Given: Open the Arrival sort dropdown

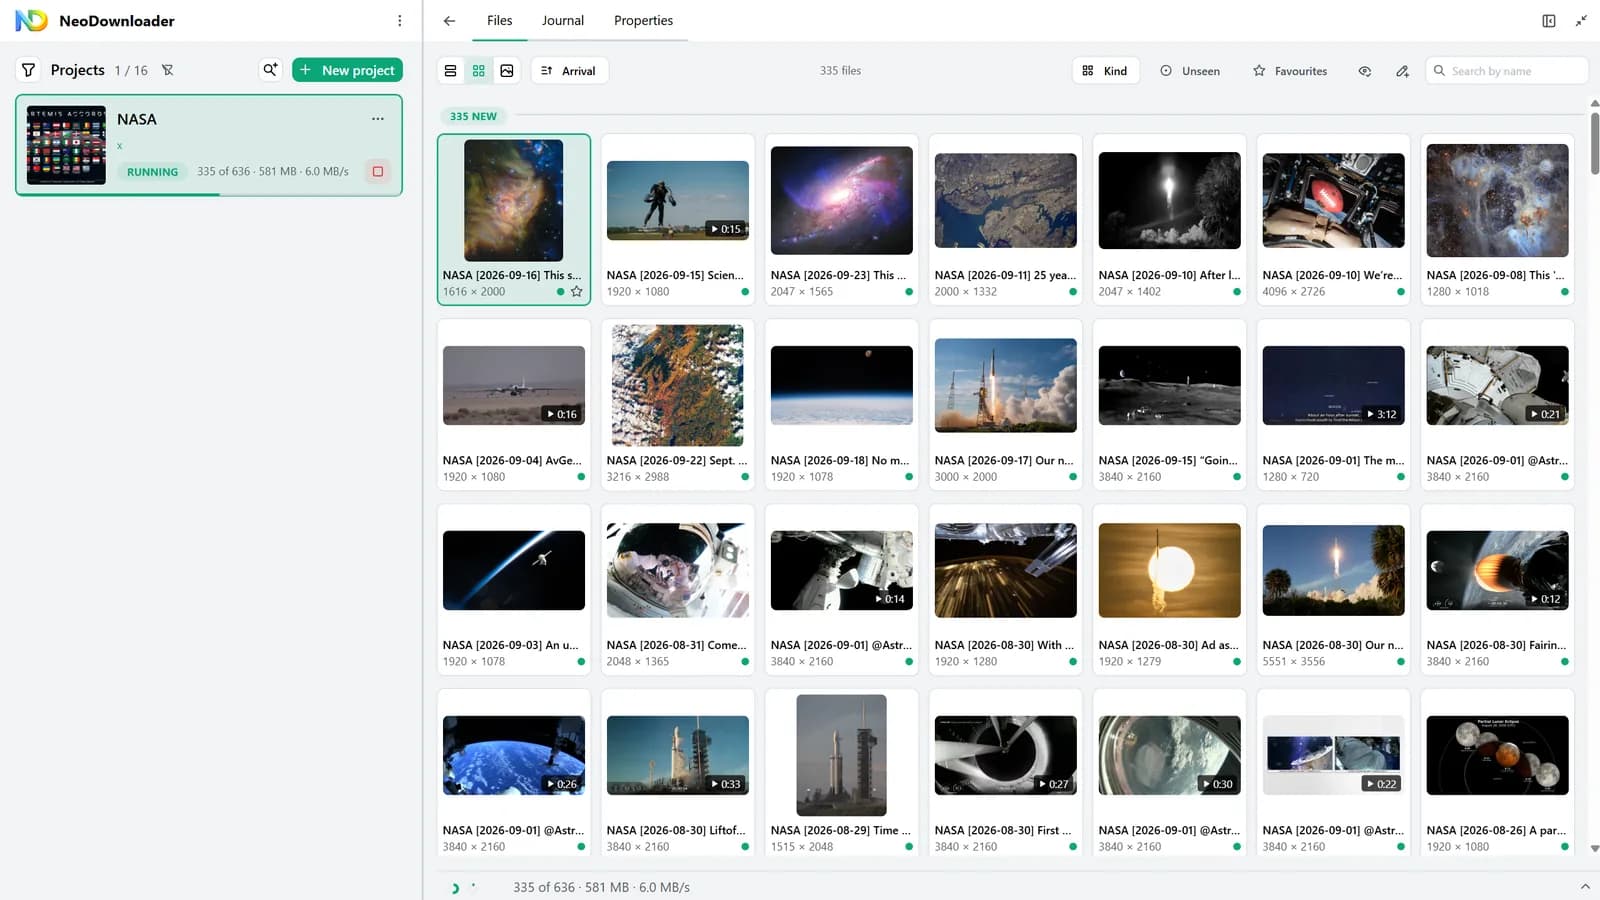Looking at the screenshot, I should (569, 71).
